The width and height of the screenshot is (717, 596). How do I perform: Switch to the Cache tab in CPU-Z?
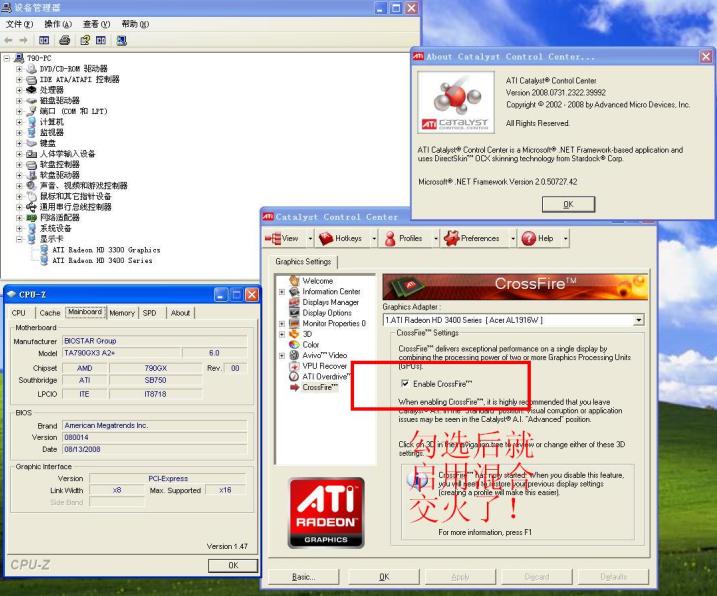tap(50, 313)
